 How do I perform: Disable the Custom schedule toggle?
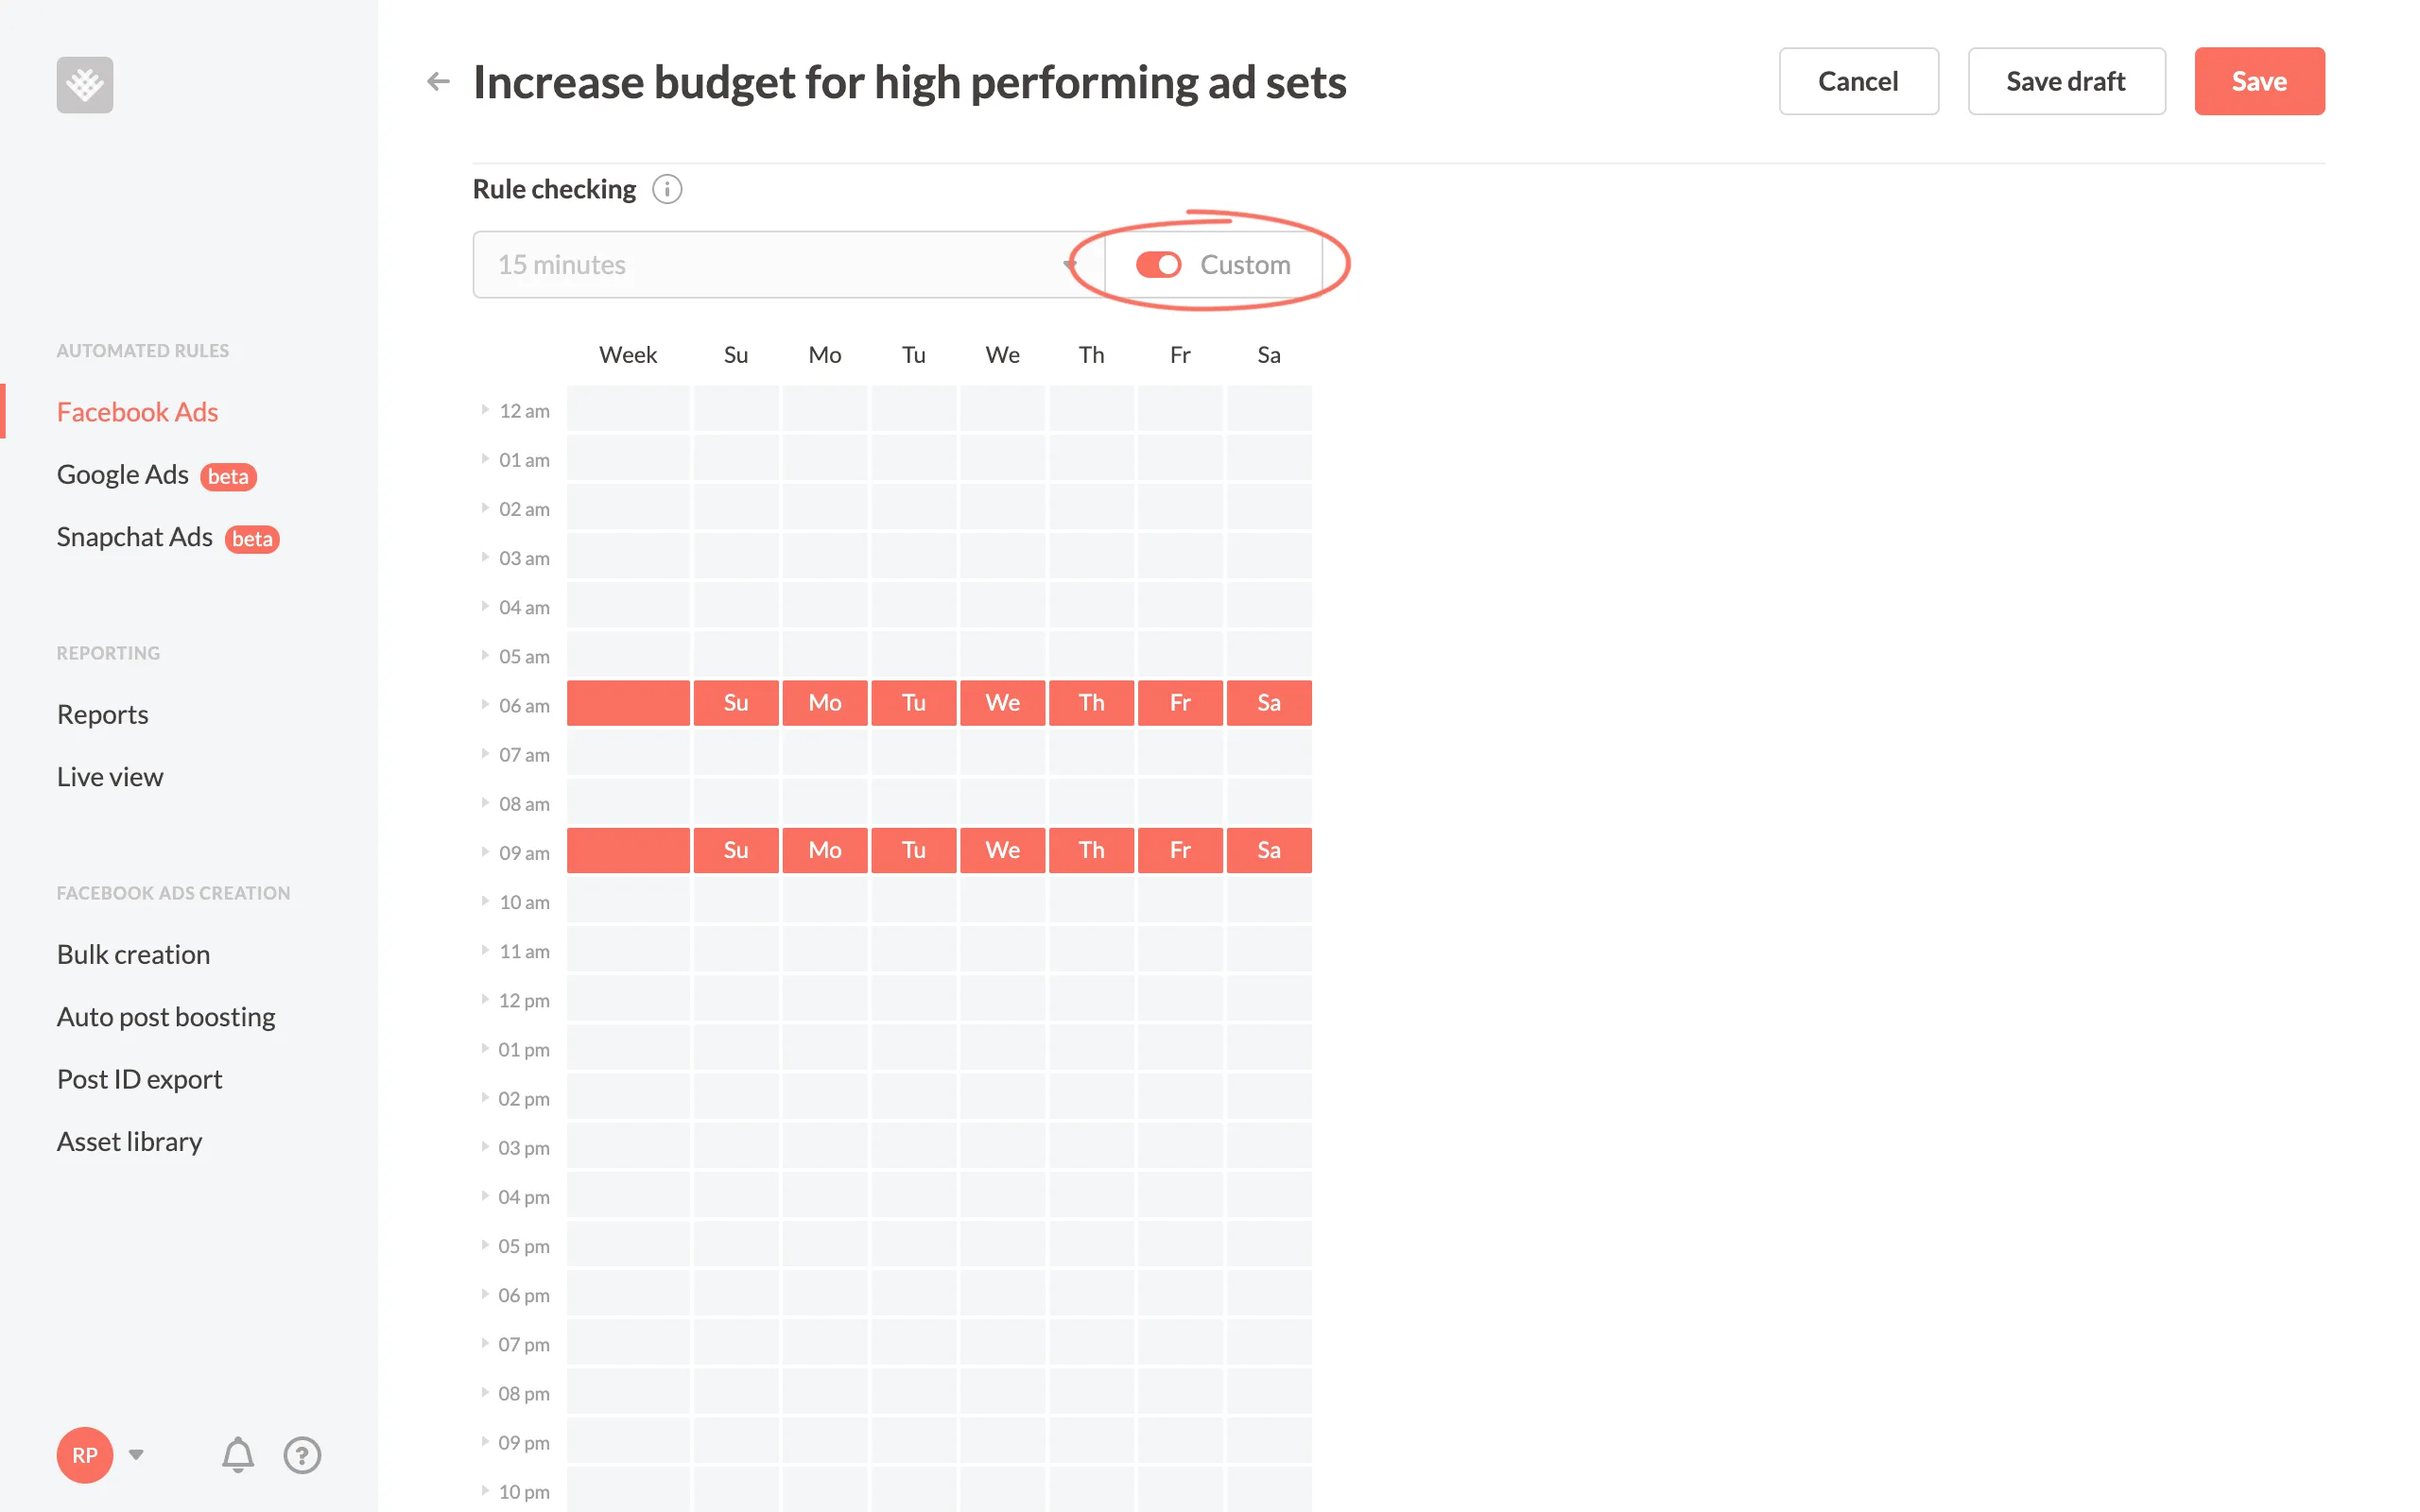pyautogui.click(x=1159, y=264)
